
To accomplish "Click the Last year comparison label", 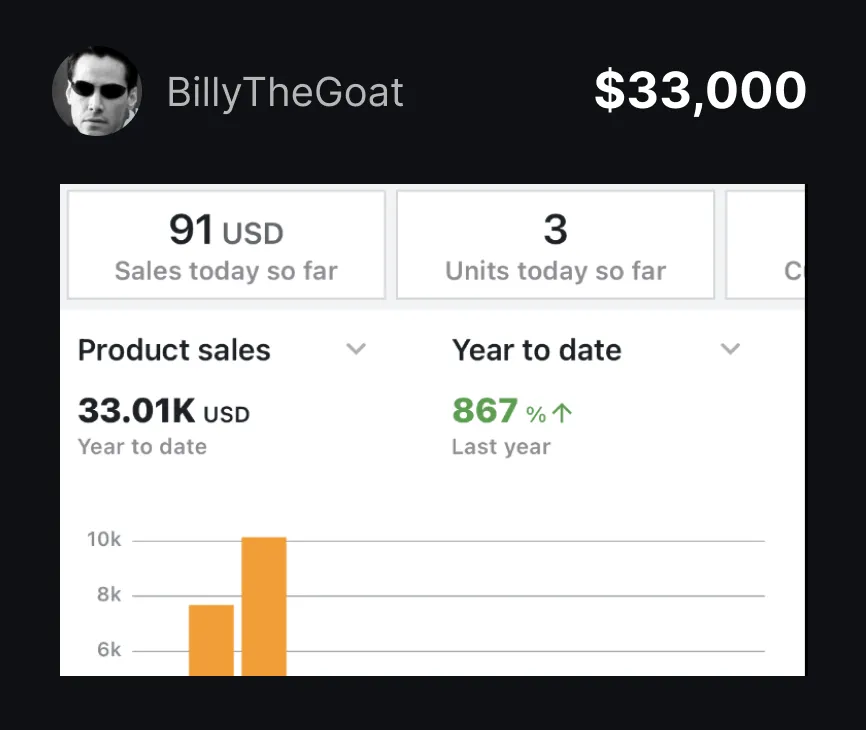I will tap(500, 447).
